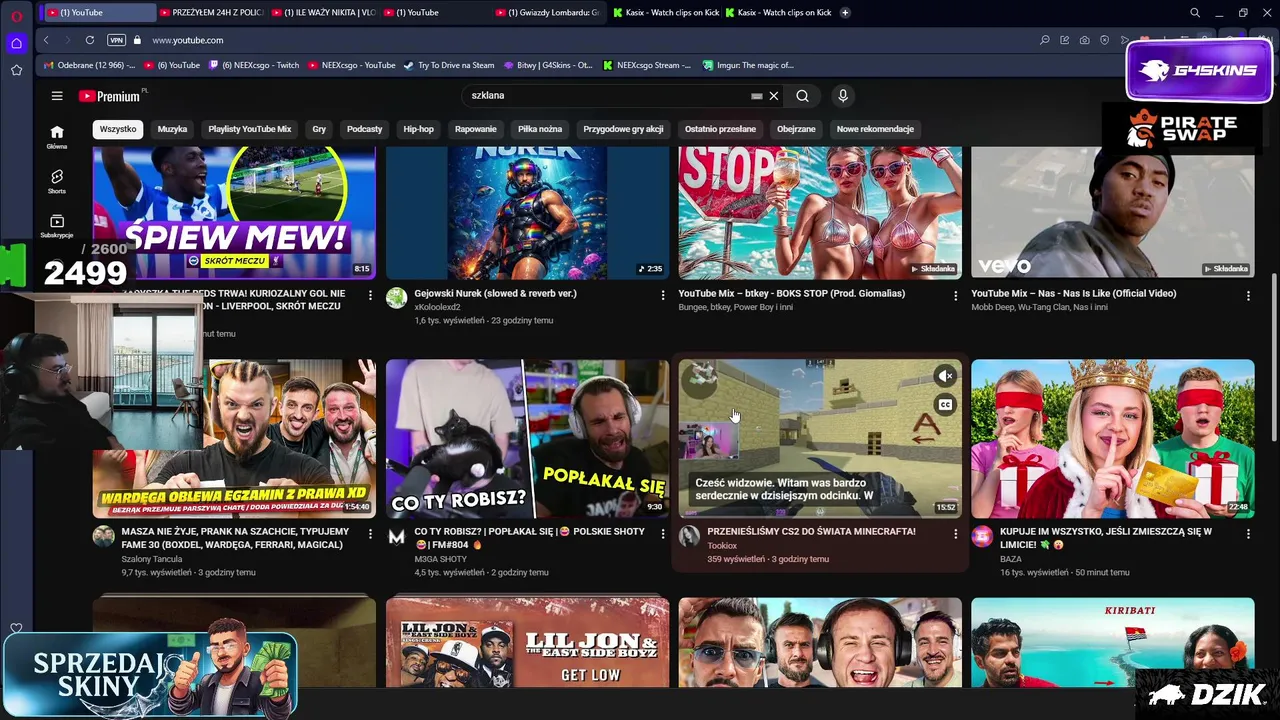Screen dimensions: 1280x720
Task: Open Shorts in the YouTube sidebar
Action: click(x=57, y=181)
